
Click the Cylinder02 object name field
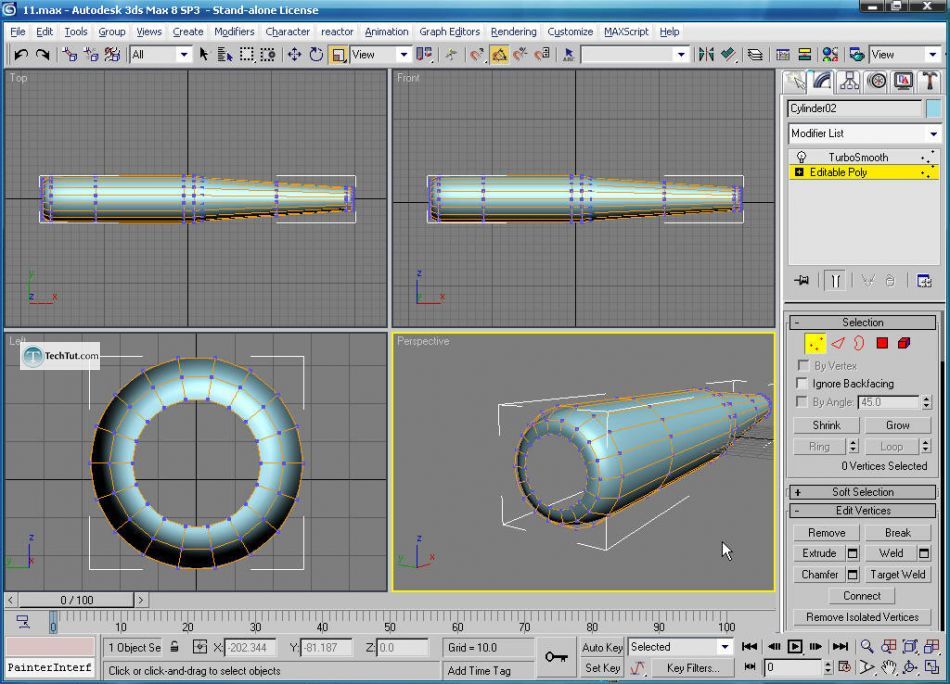click(x=855, y=108)
